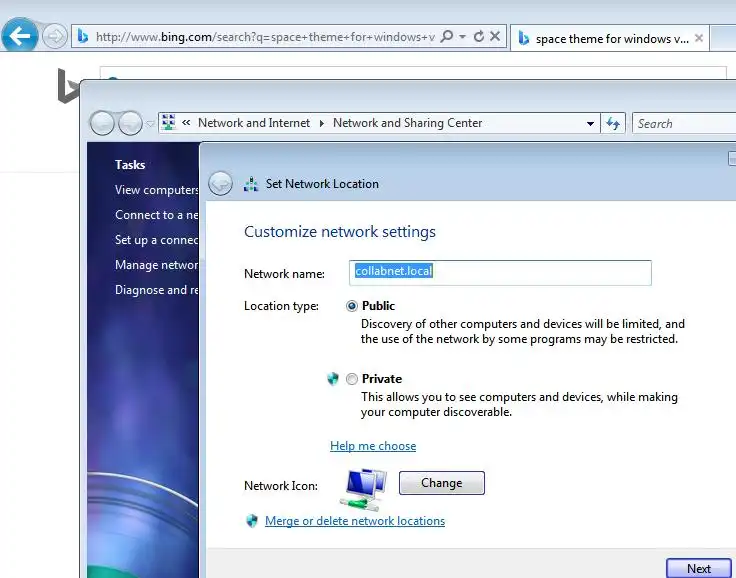Click the browser forward arrow button
The width and height of the screenshot is (736, 578).
55,36
